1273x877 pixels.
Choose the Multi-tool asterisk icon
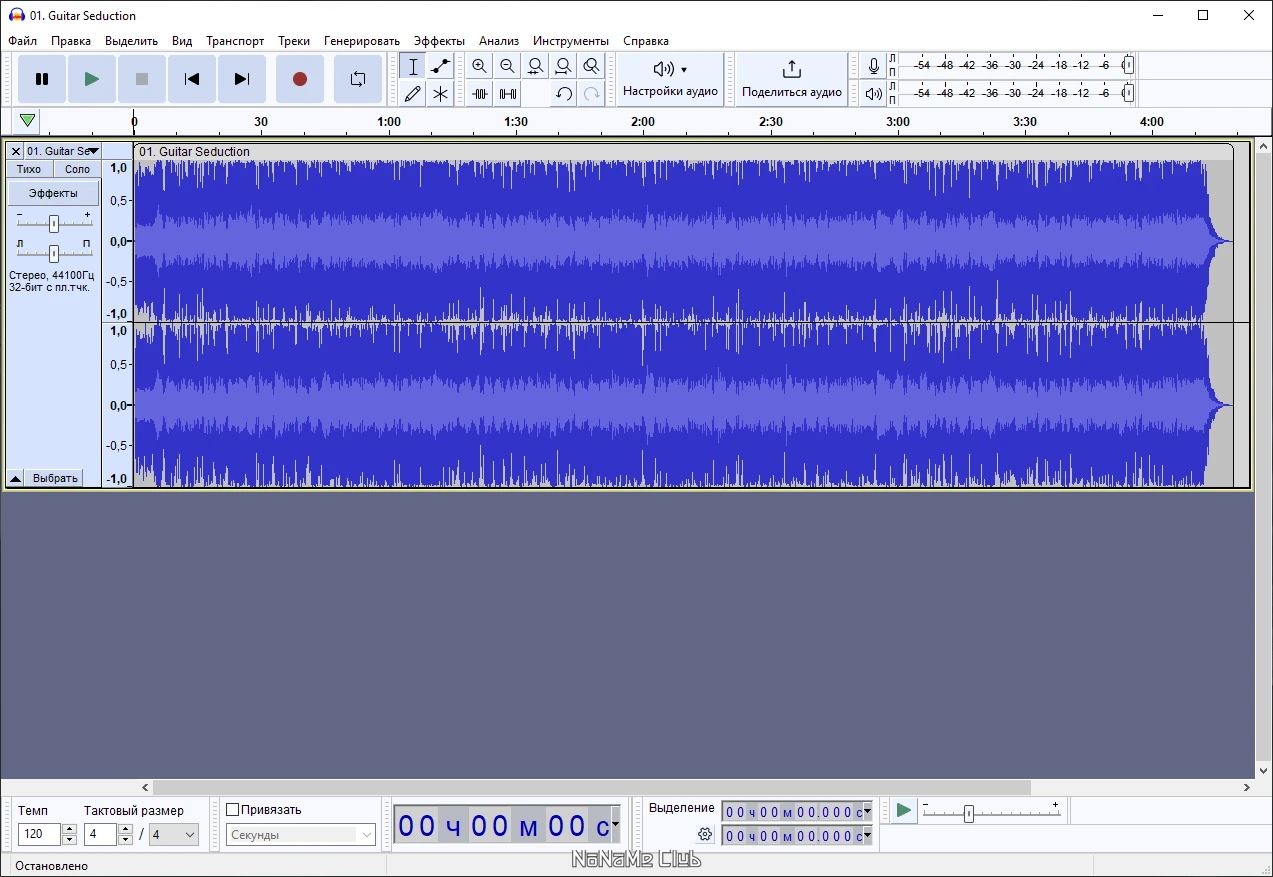pyautogui.click(x=440, y=94)
